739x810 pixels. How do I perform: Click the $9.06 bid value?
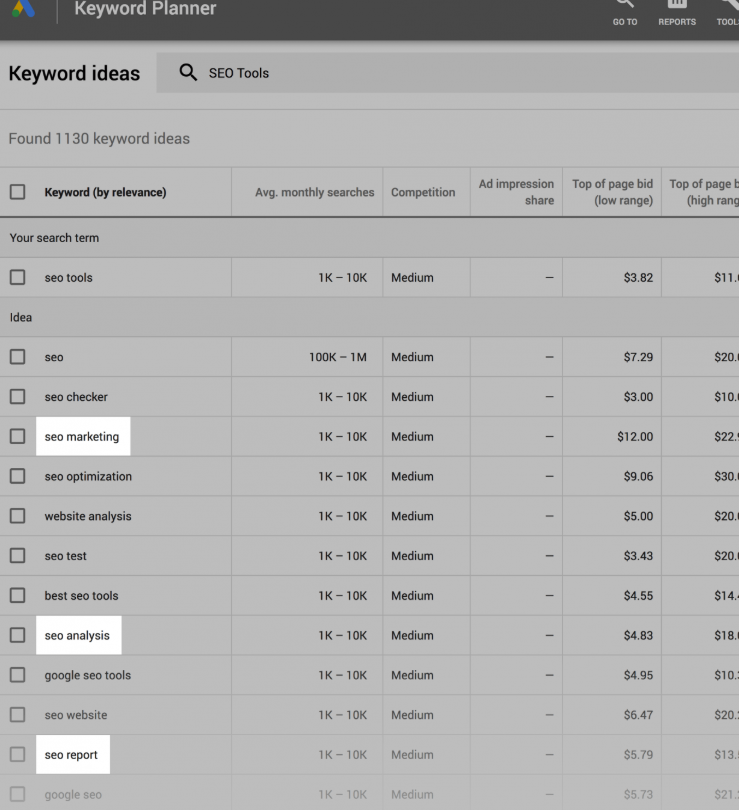tap(638, 476)
